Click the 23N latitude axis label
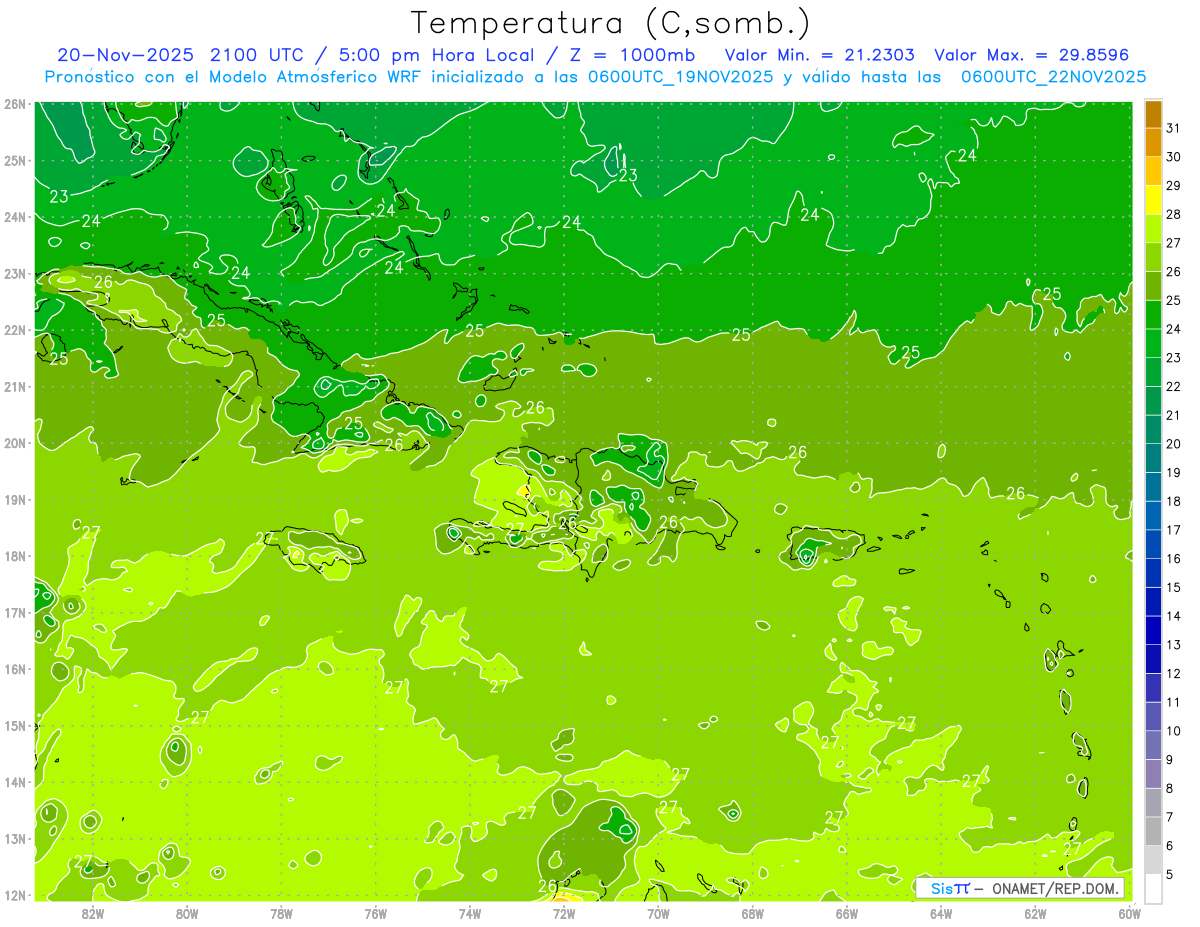This screenshot has height=927, width=1200. point(15,273)
